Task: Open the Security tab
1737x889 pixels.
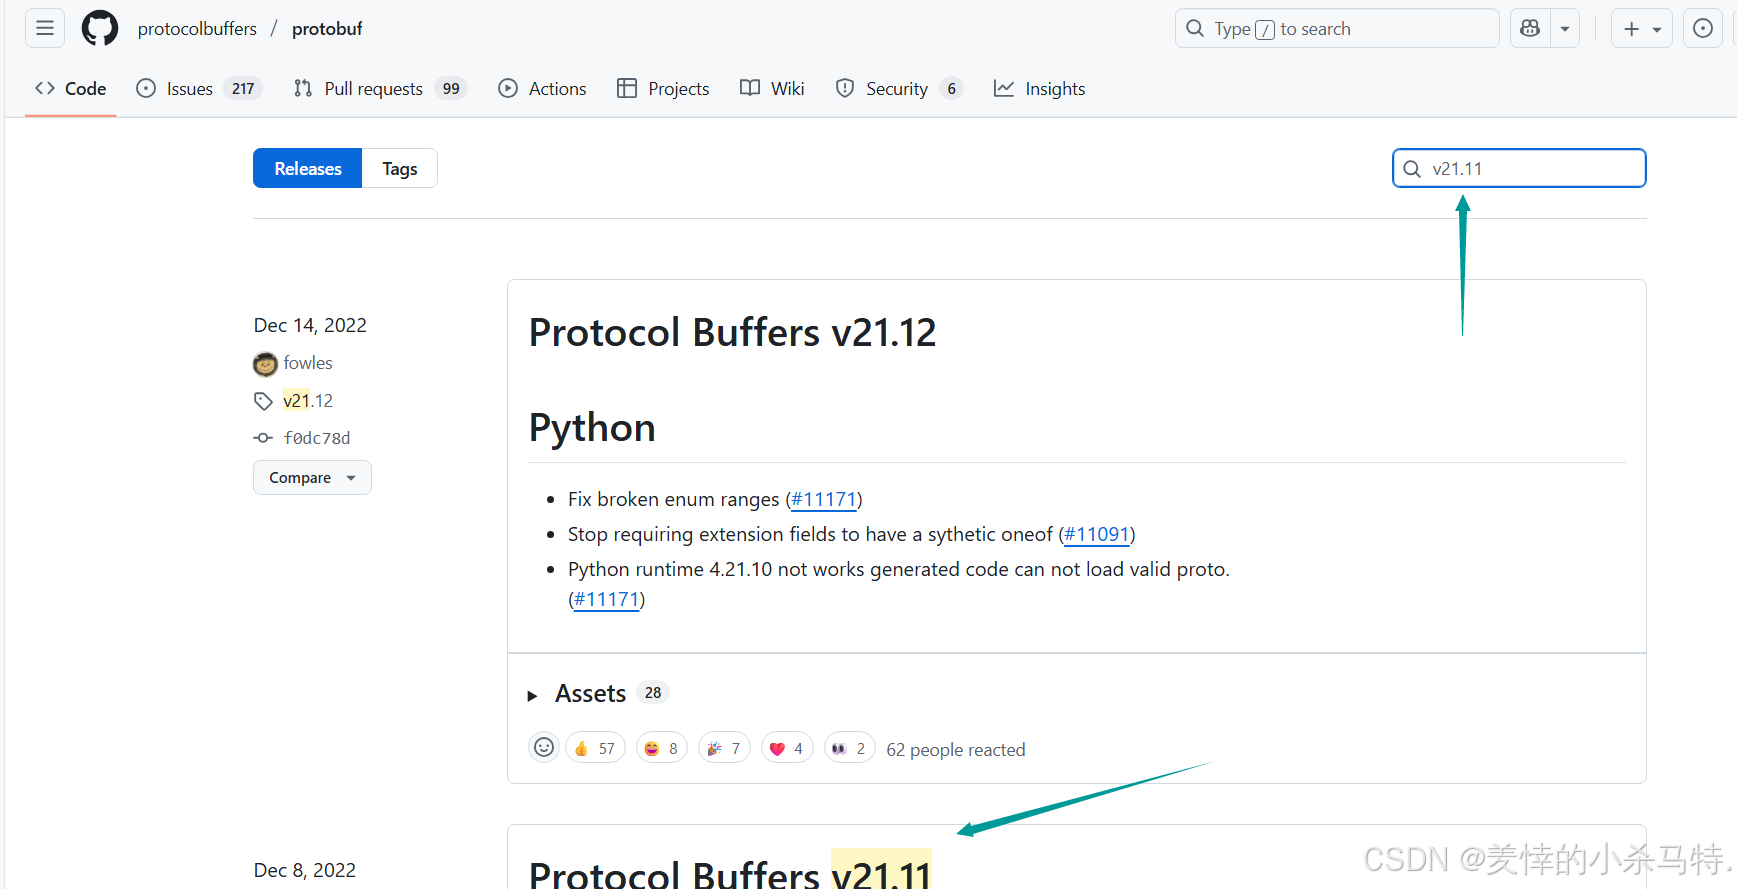Action: (x=898, y=88)
